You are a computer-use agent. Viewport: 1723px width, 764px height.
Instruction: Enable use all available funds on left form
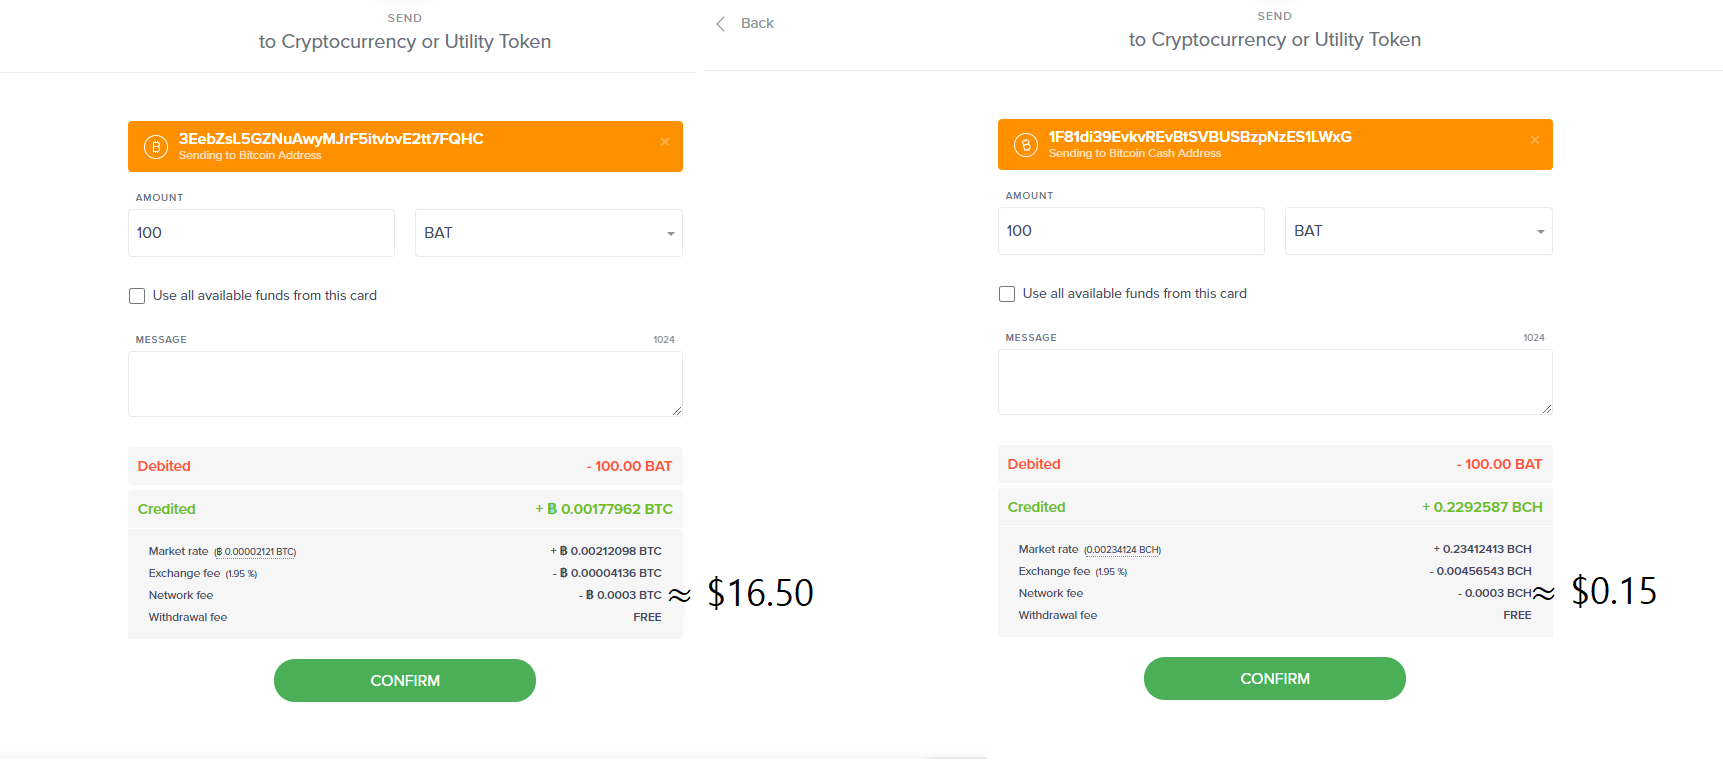[x=137, y=296]
